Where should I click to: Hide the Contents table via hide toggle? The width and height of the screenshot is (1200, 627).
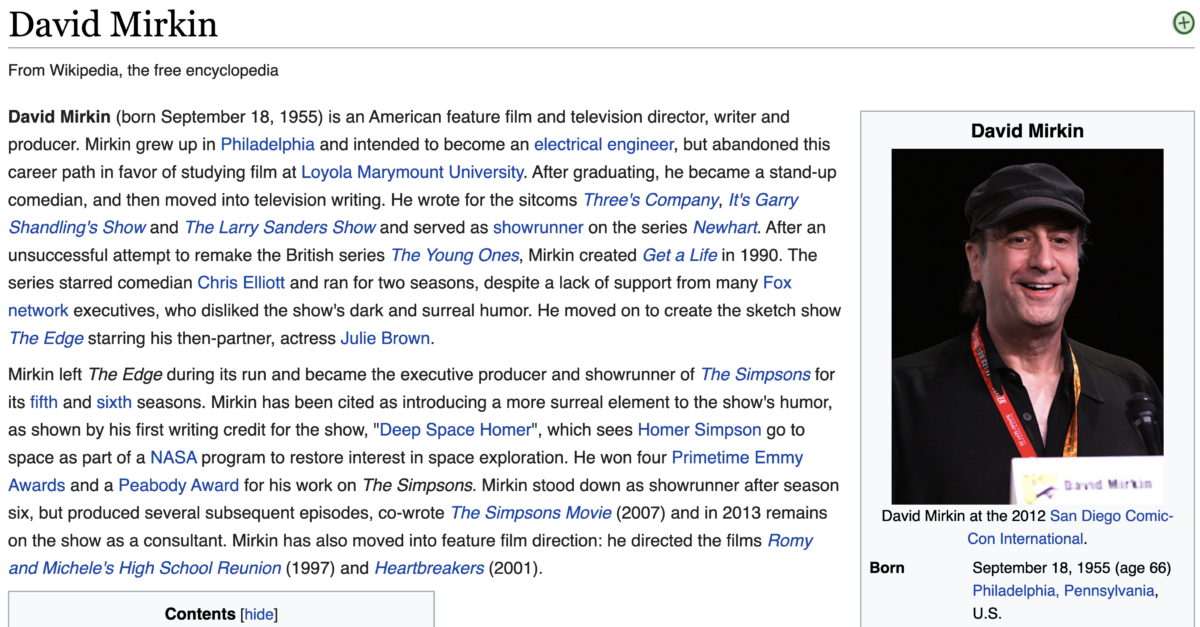click(x=259, y=614)
